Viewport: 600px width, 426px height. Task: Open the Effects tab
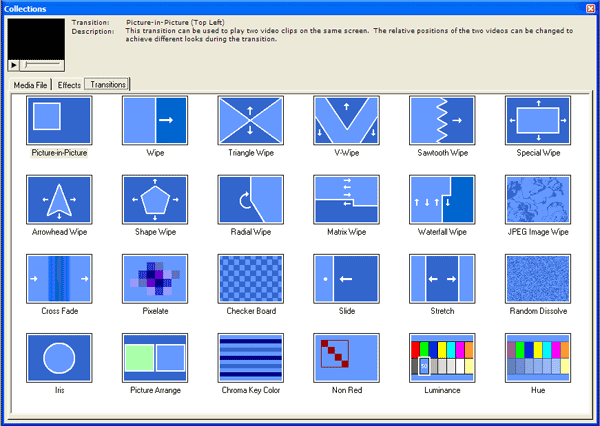69,85
